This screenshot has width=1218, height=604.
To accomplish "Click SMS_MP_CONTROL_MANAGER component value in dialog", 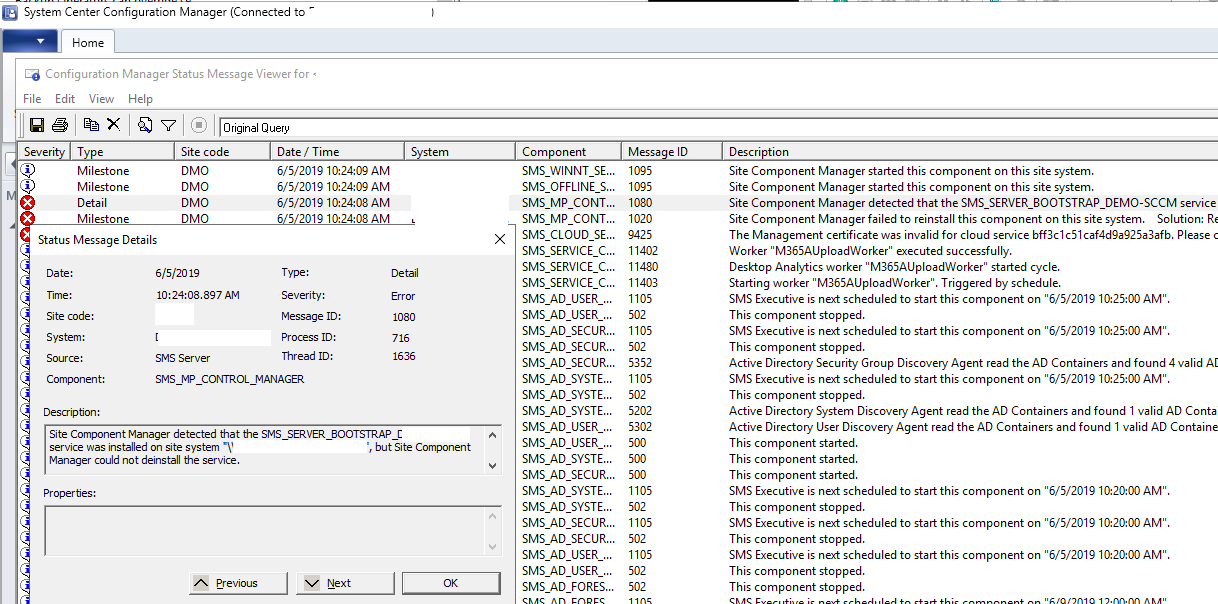I will pyautogui.click(x=230, y=379).
